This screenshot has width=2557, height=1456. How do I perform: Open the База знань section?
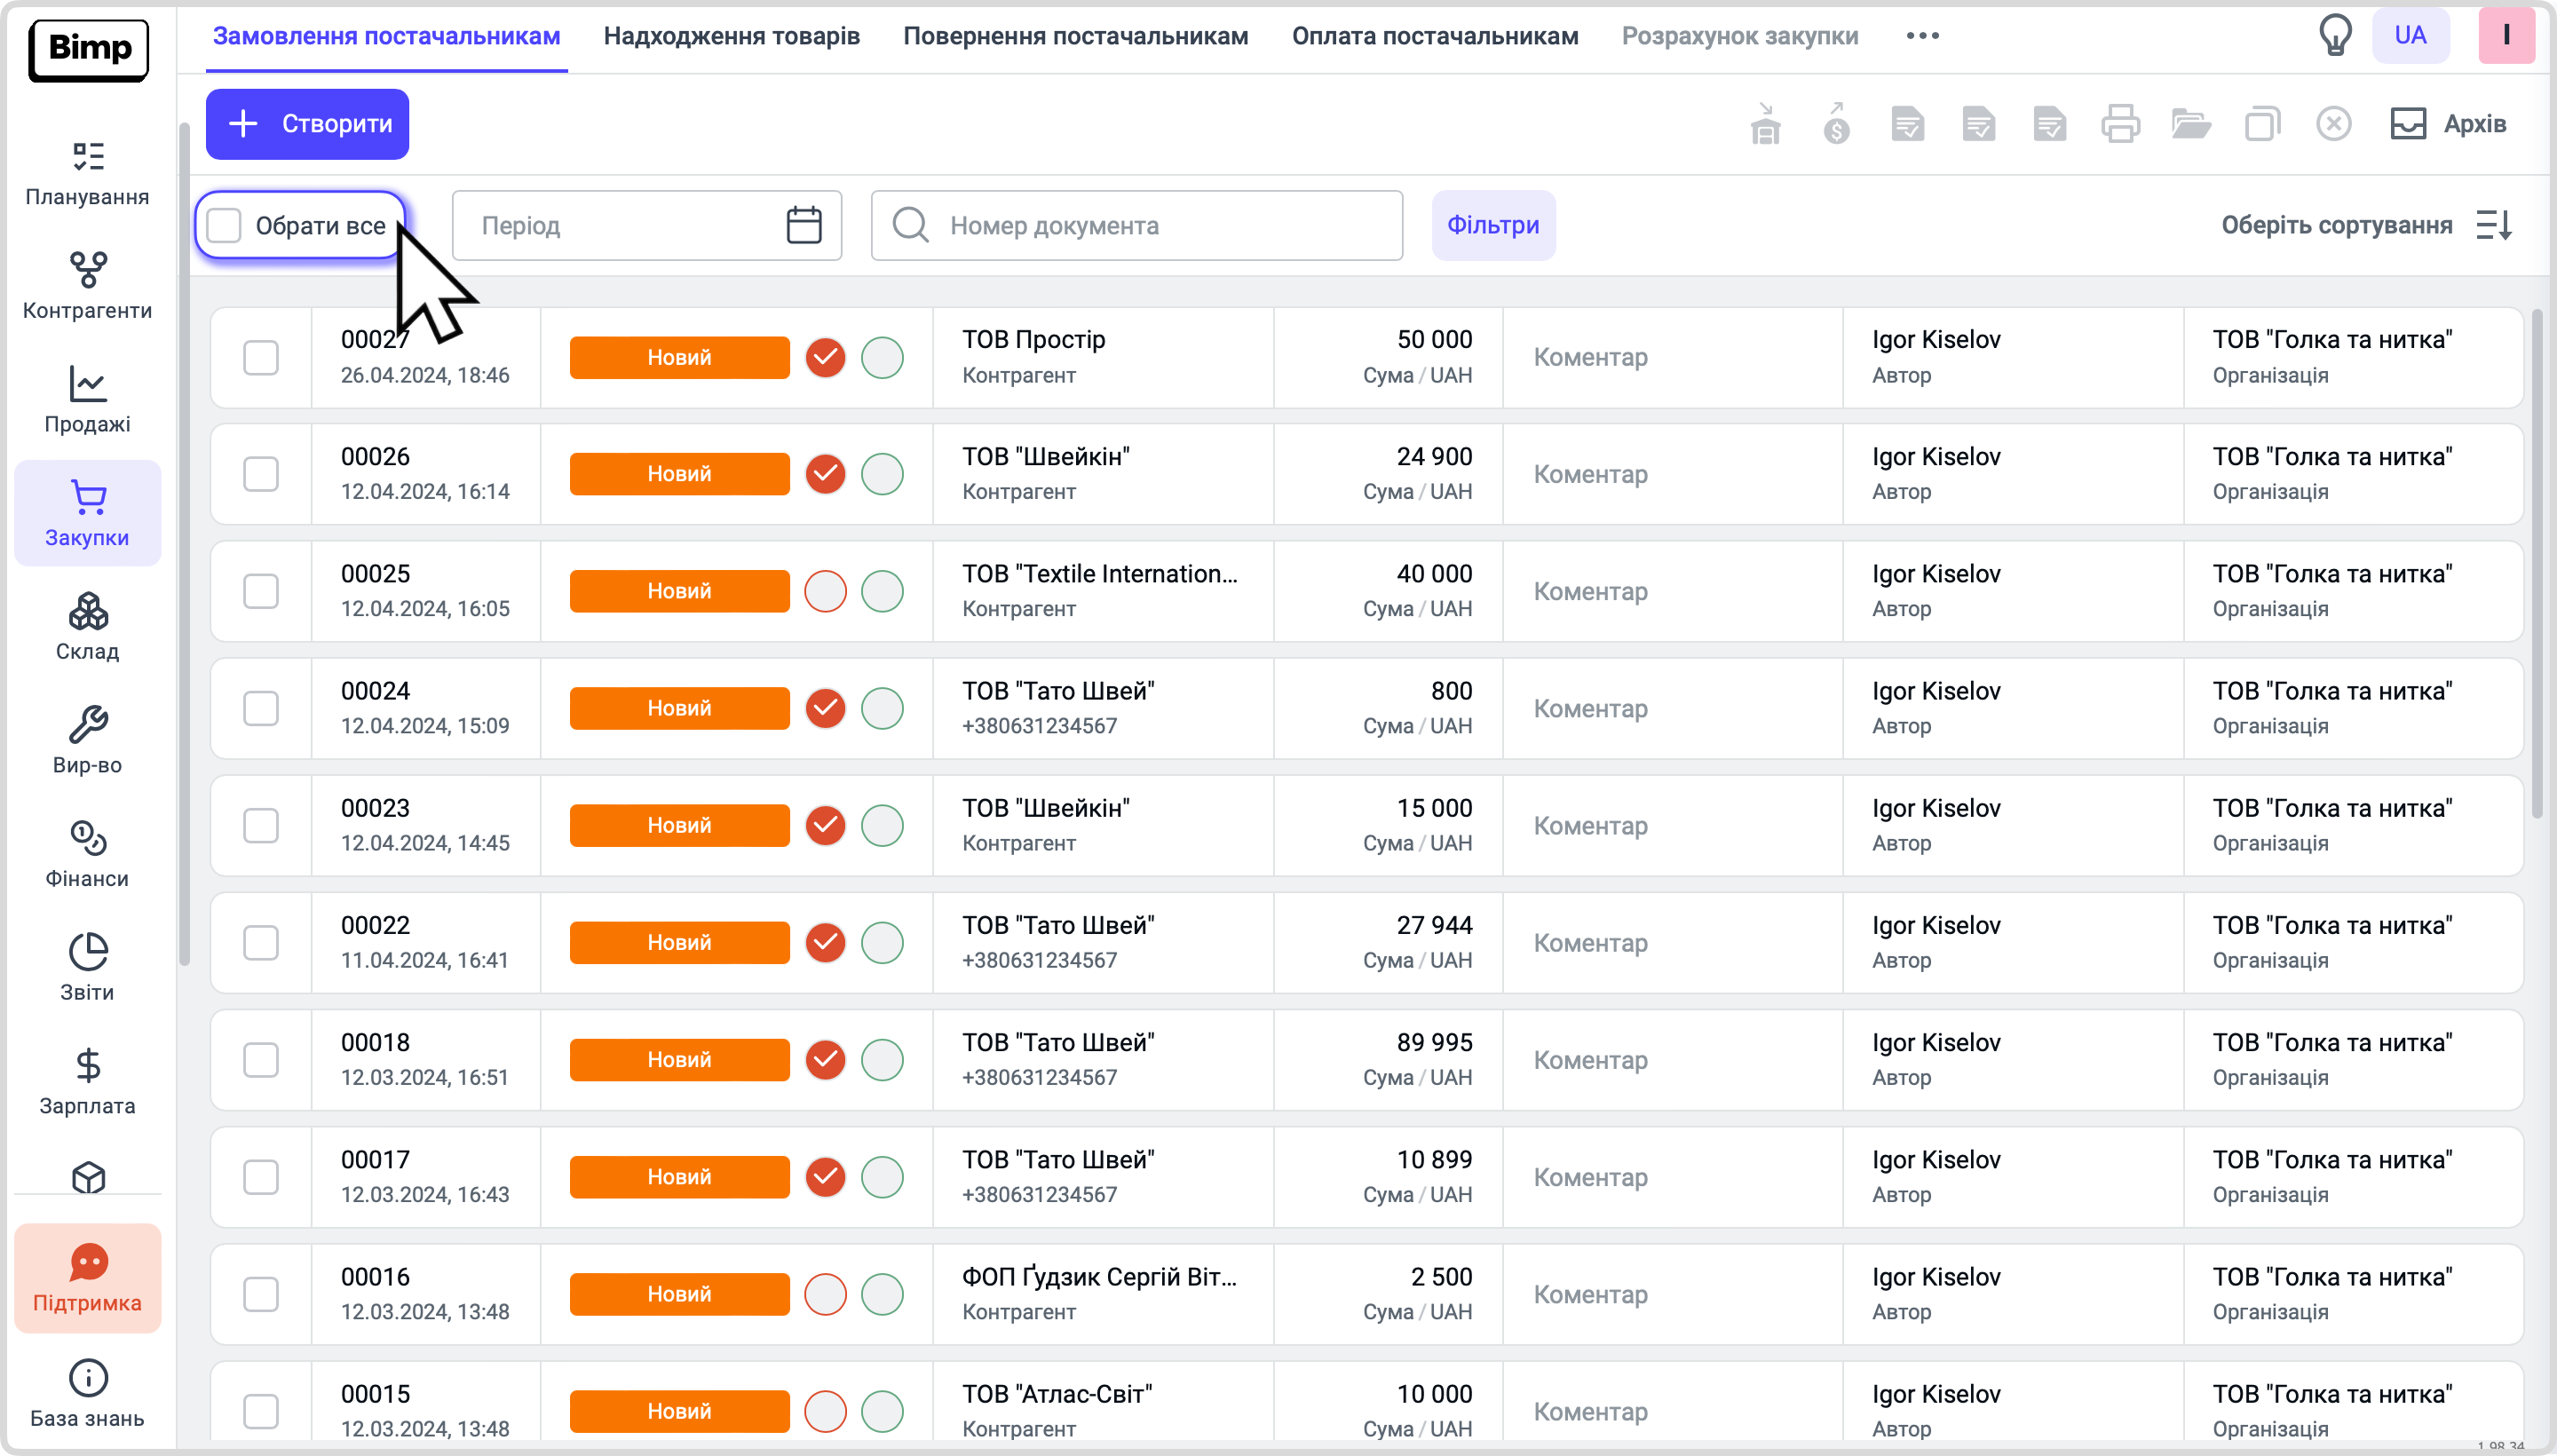point(88,1394)
